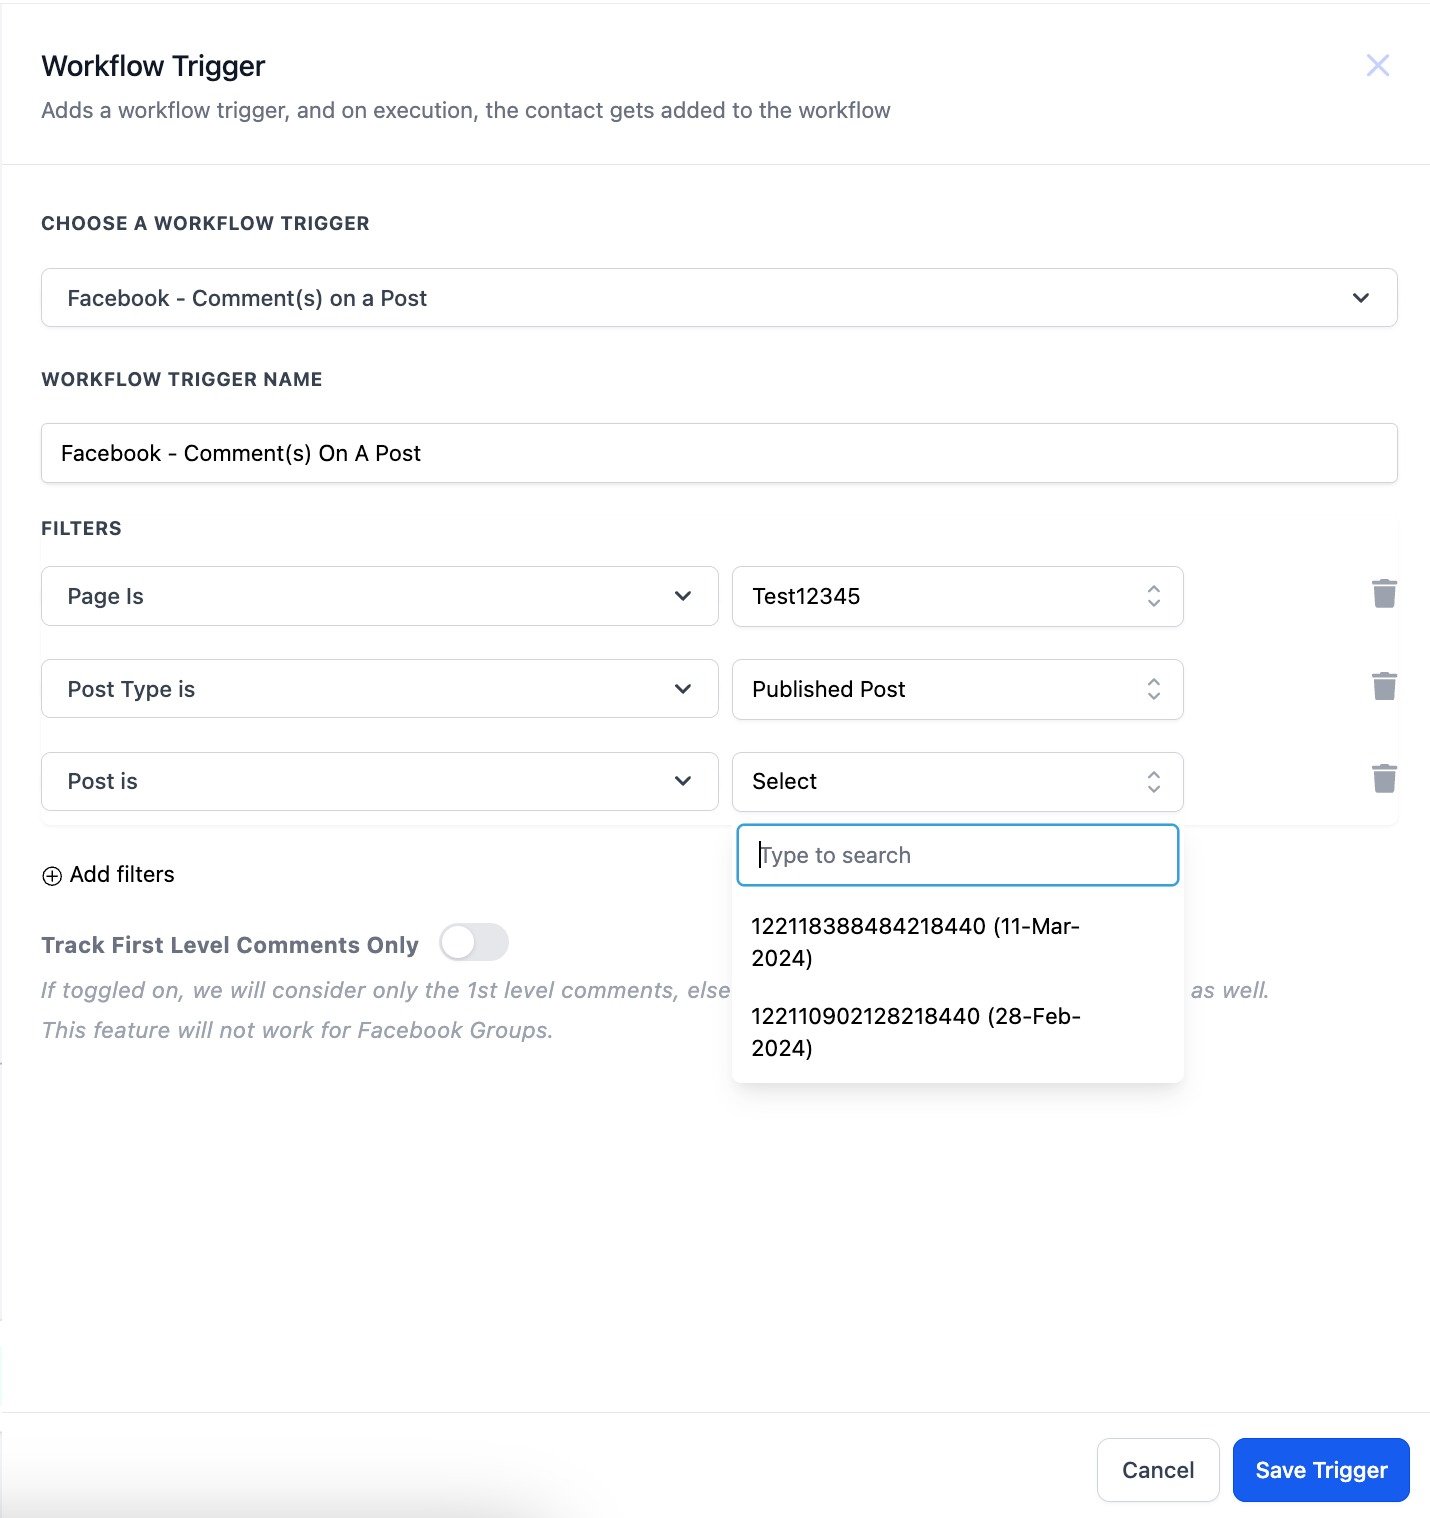This screenshot has height=1518, width=1430.
Task: Remove the Post is filter row
Action: (1384, 779)
